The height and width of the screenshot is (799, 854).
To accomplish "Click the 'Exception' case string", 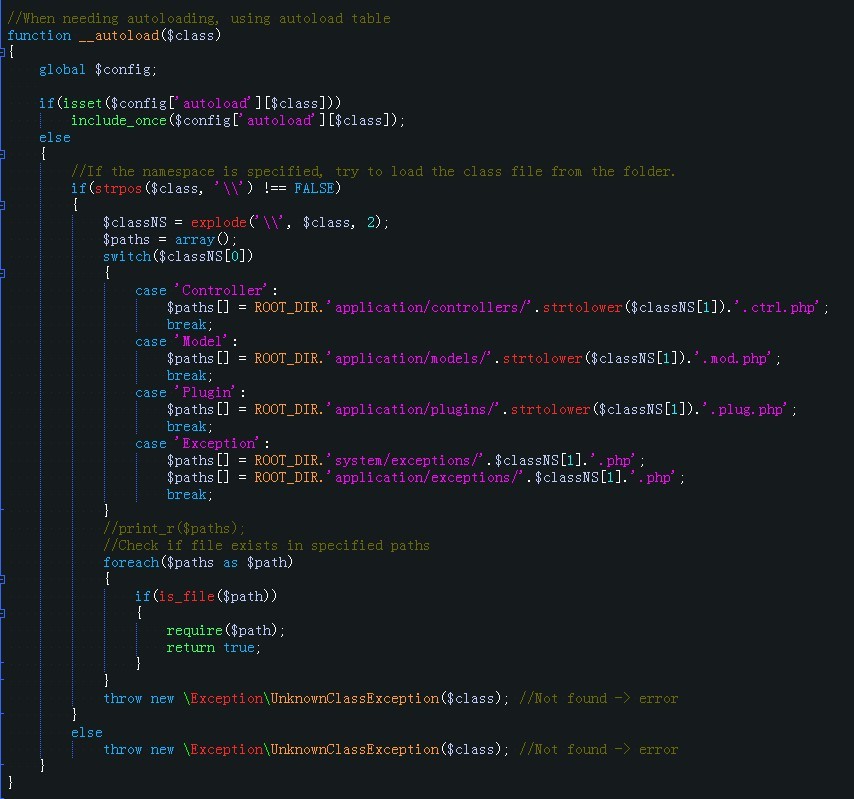I will [217, 444].
